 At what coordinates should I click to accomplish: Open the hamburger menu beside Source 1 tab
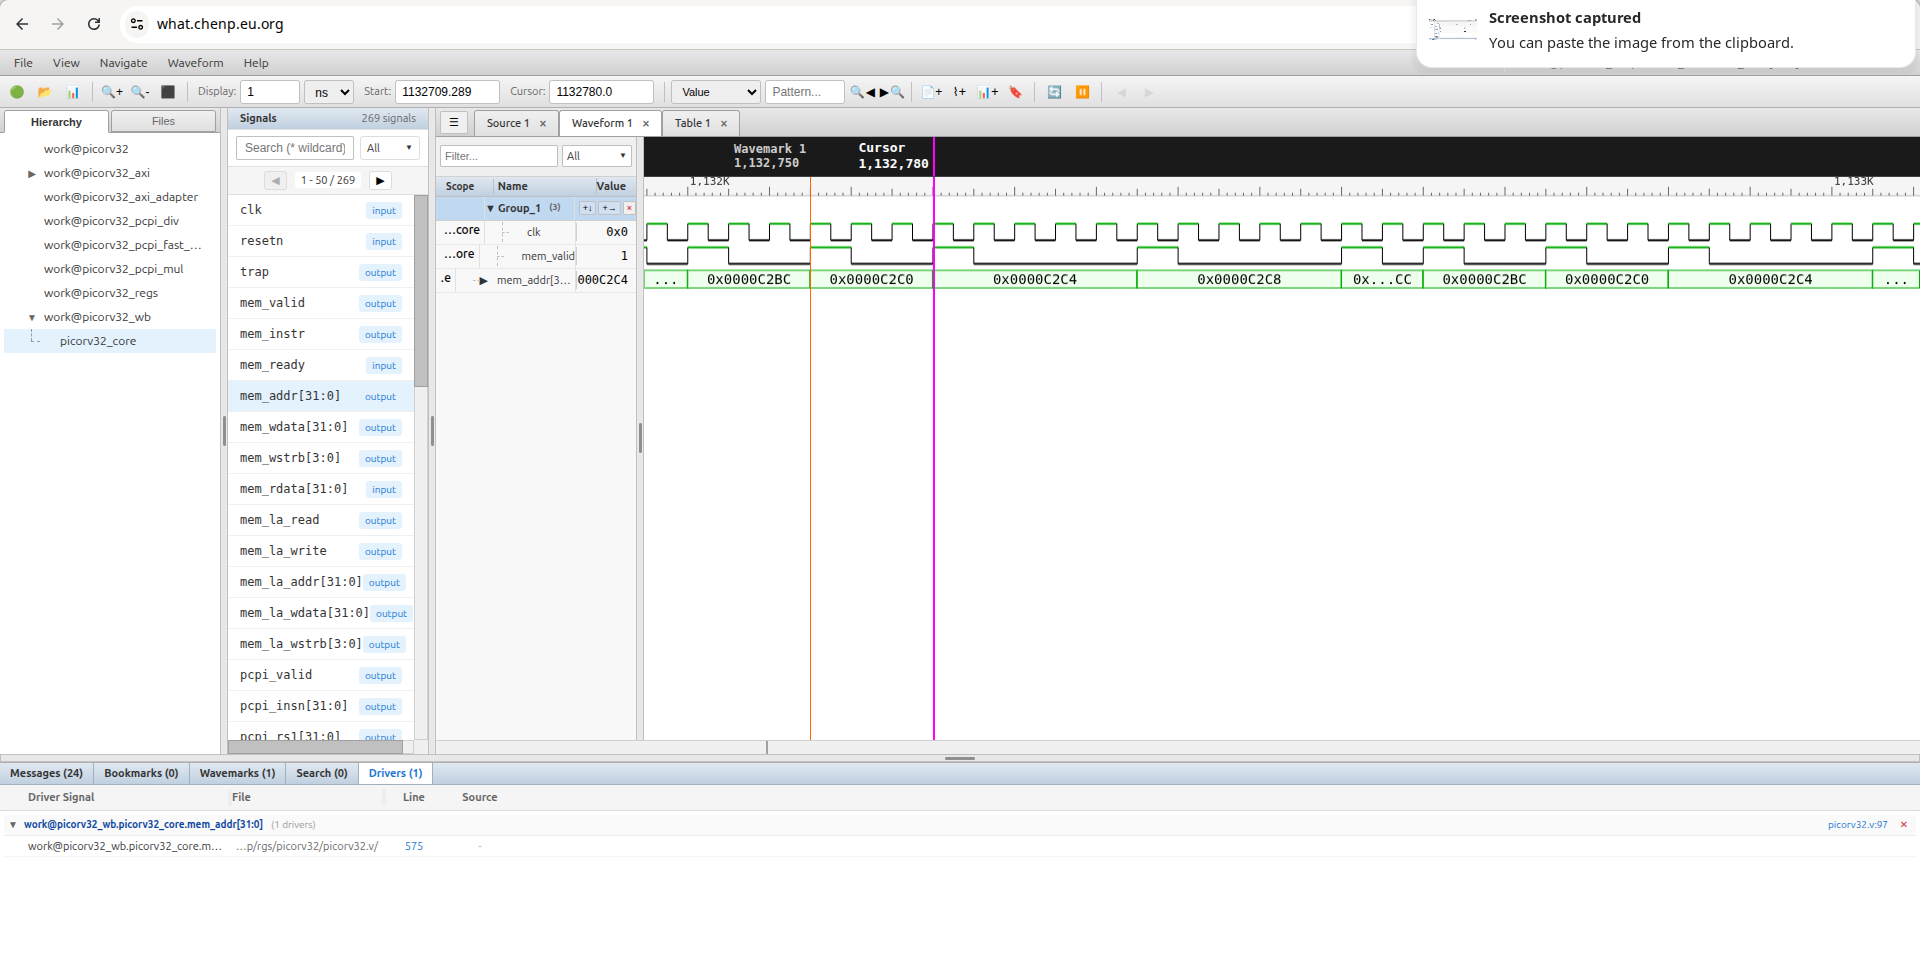(x=453, y=122)
